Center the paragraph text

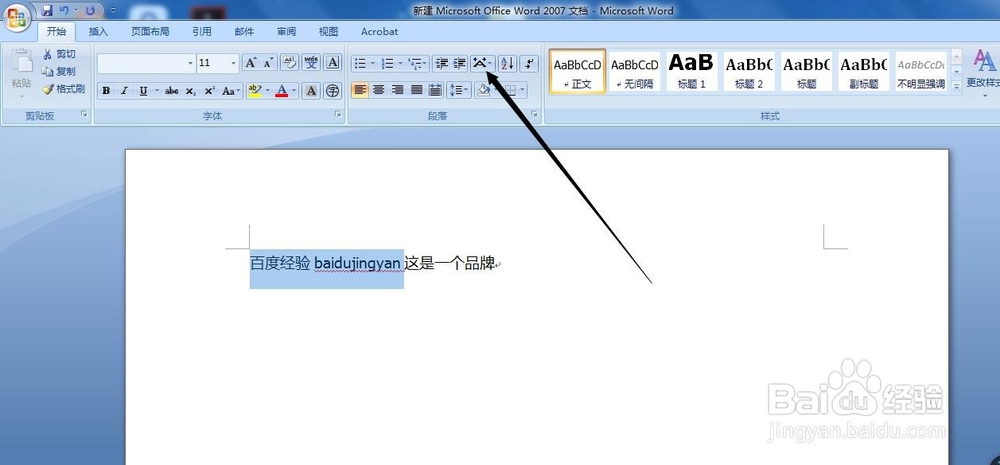click(379, 90)
